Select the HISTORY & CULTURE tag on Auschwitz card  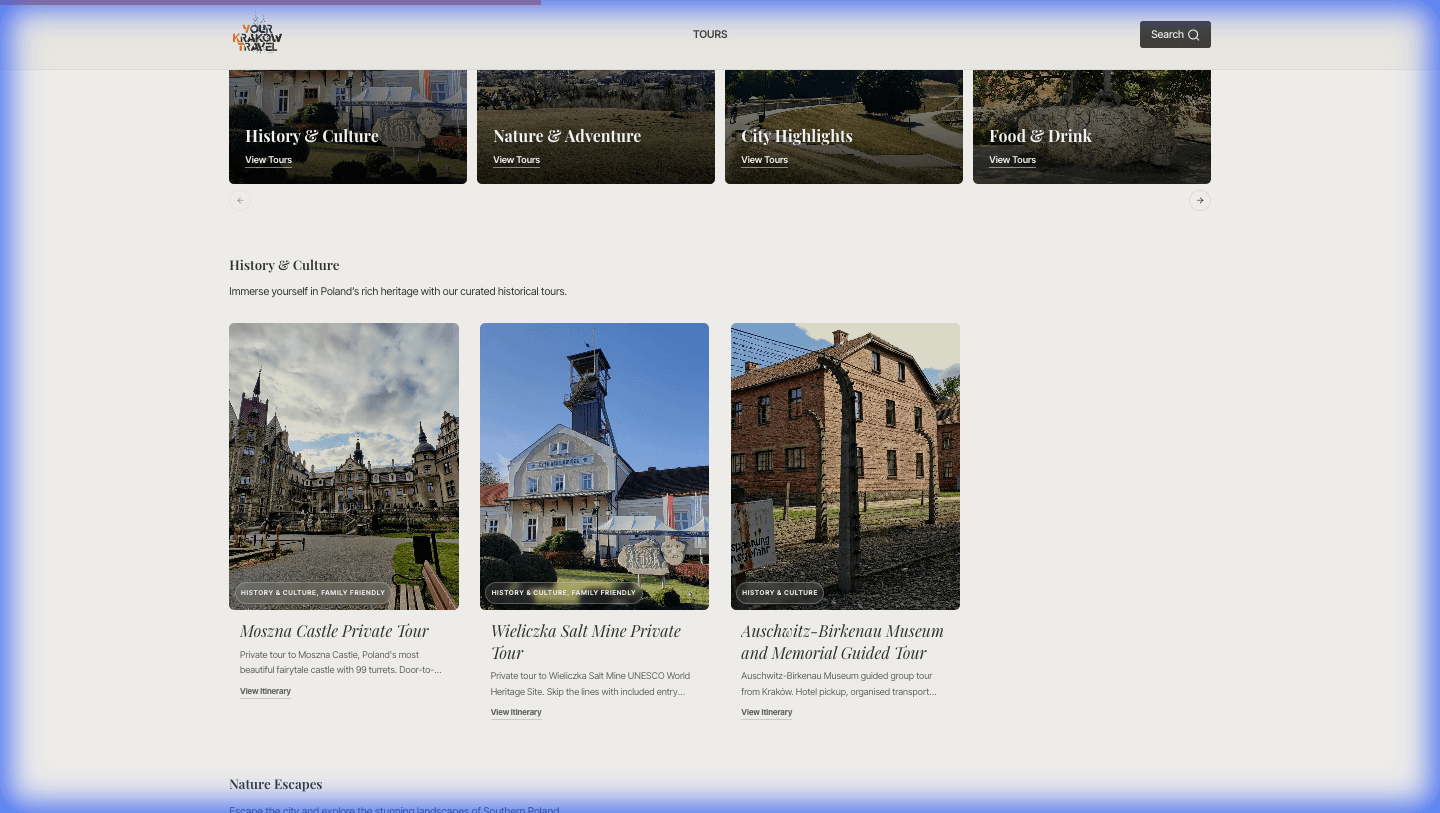click(779, 592)
